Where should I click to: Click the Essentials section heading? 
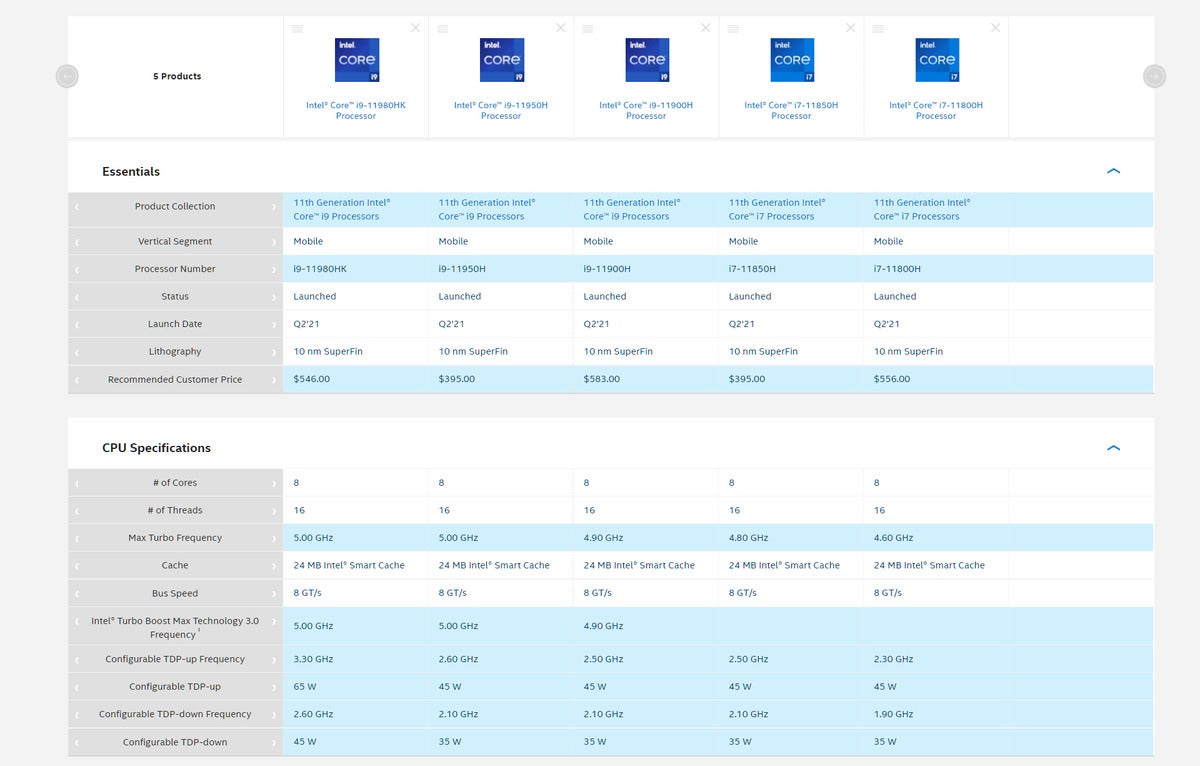(x=131, y=172)
